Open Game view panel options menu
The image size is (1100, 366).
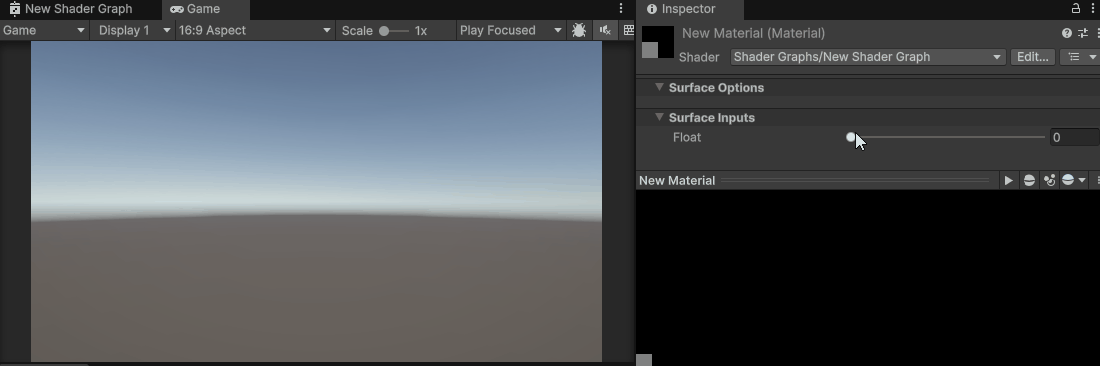[x=621, y=8]
